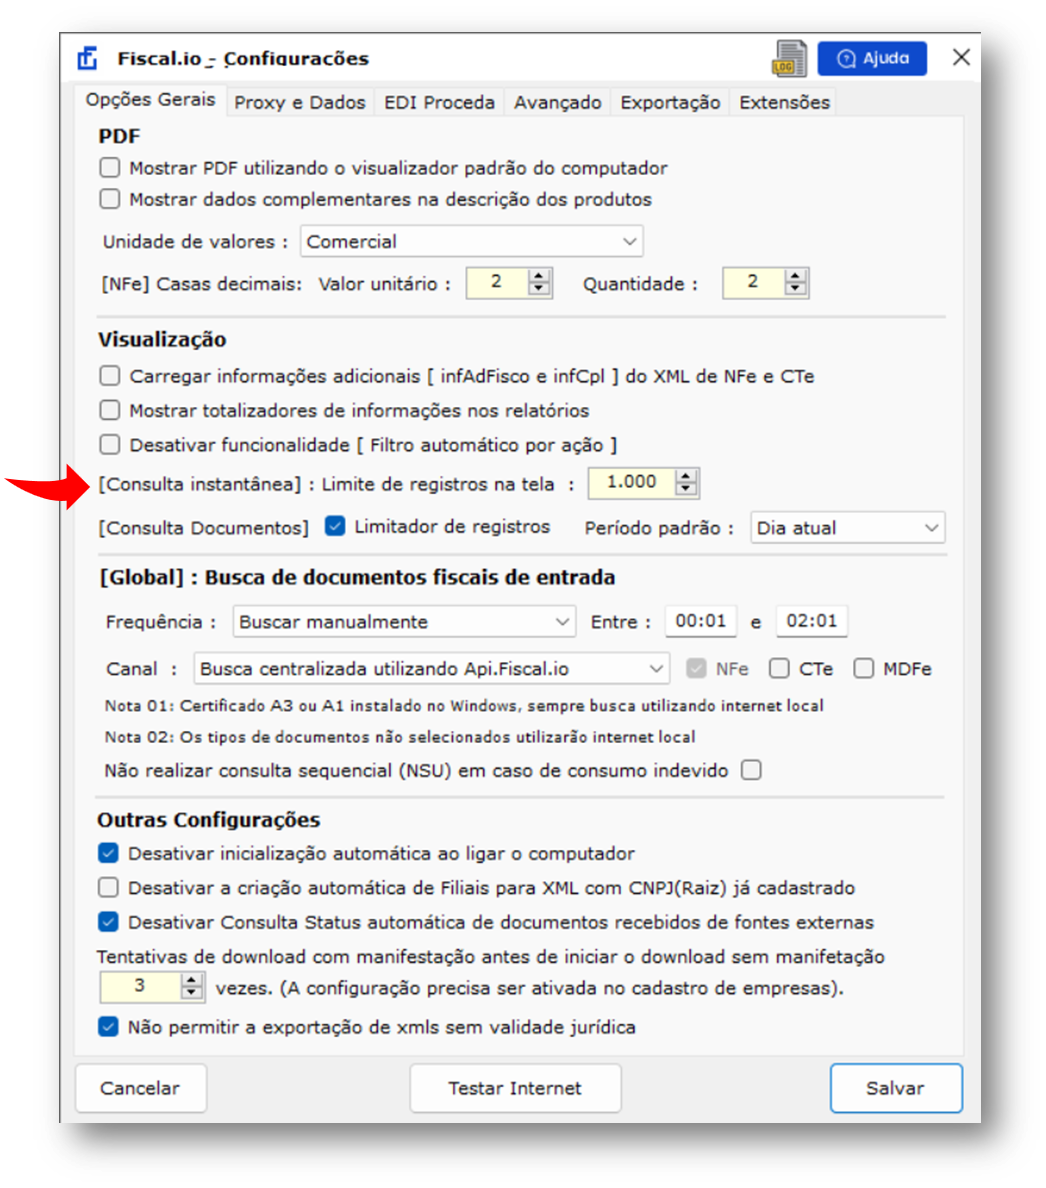Screen dimensions: 1046x1188
Task: Click the Limite de registros field
Action: (x=632, y=483)
